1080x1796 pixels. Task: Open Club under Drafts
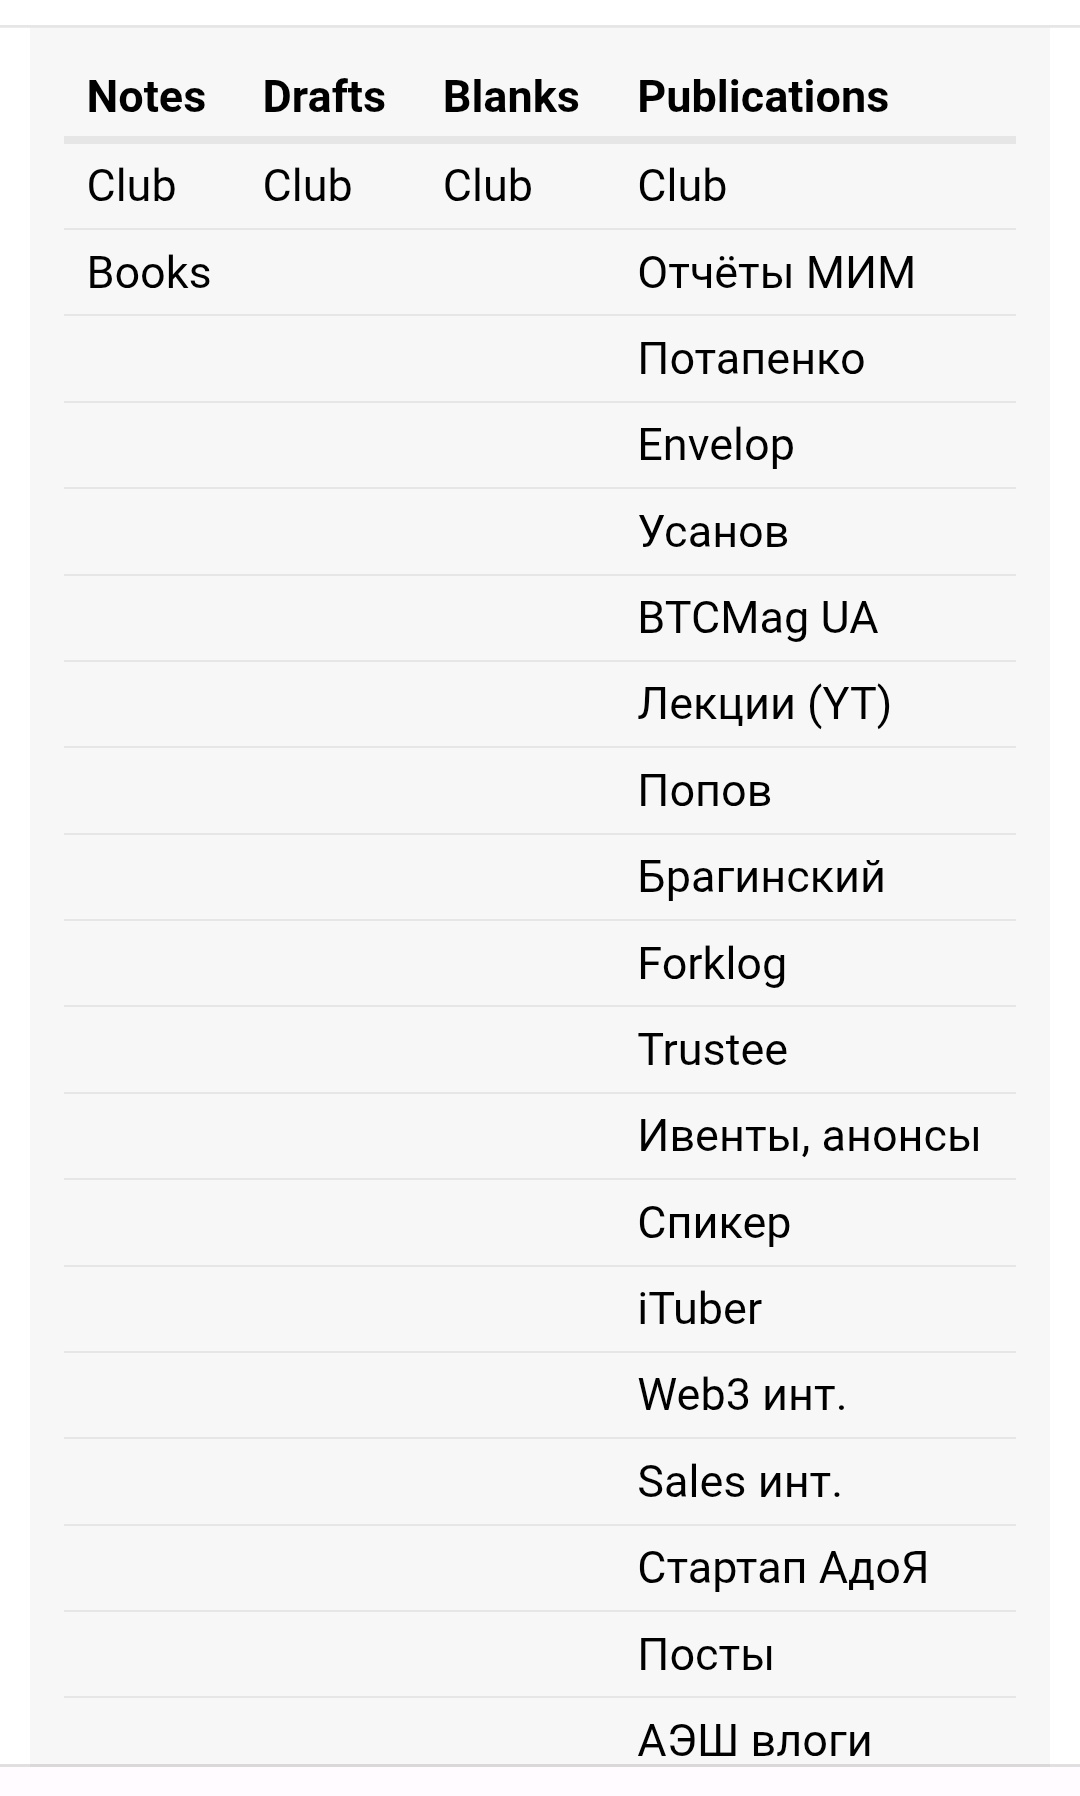(307, 186)
